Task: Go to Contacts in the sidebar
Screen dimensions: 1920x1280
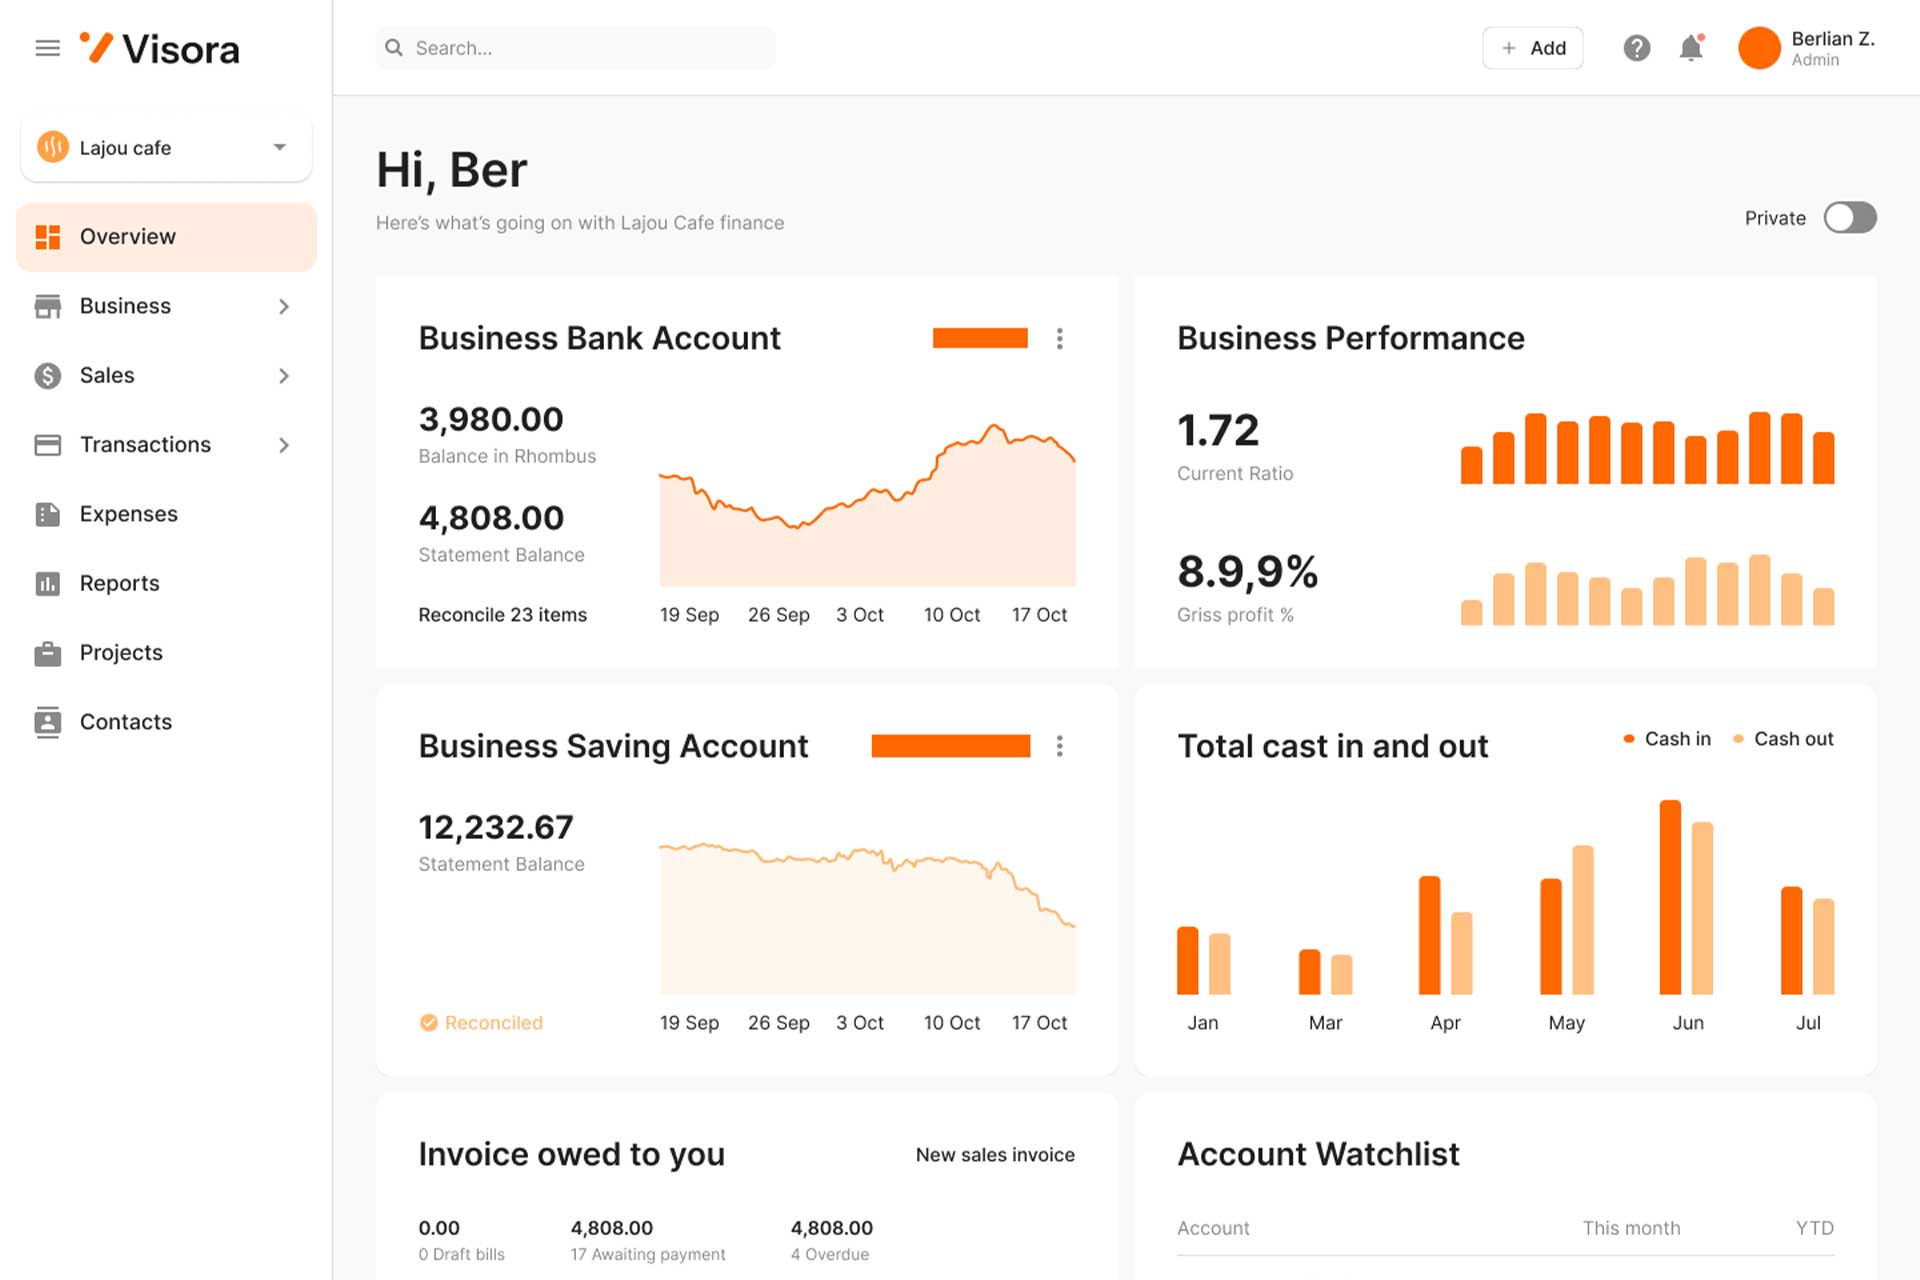Action: click(125, 722)
